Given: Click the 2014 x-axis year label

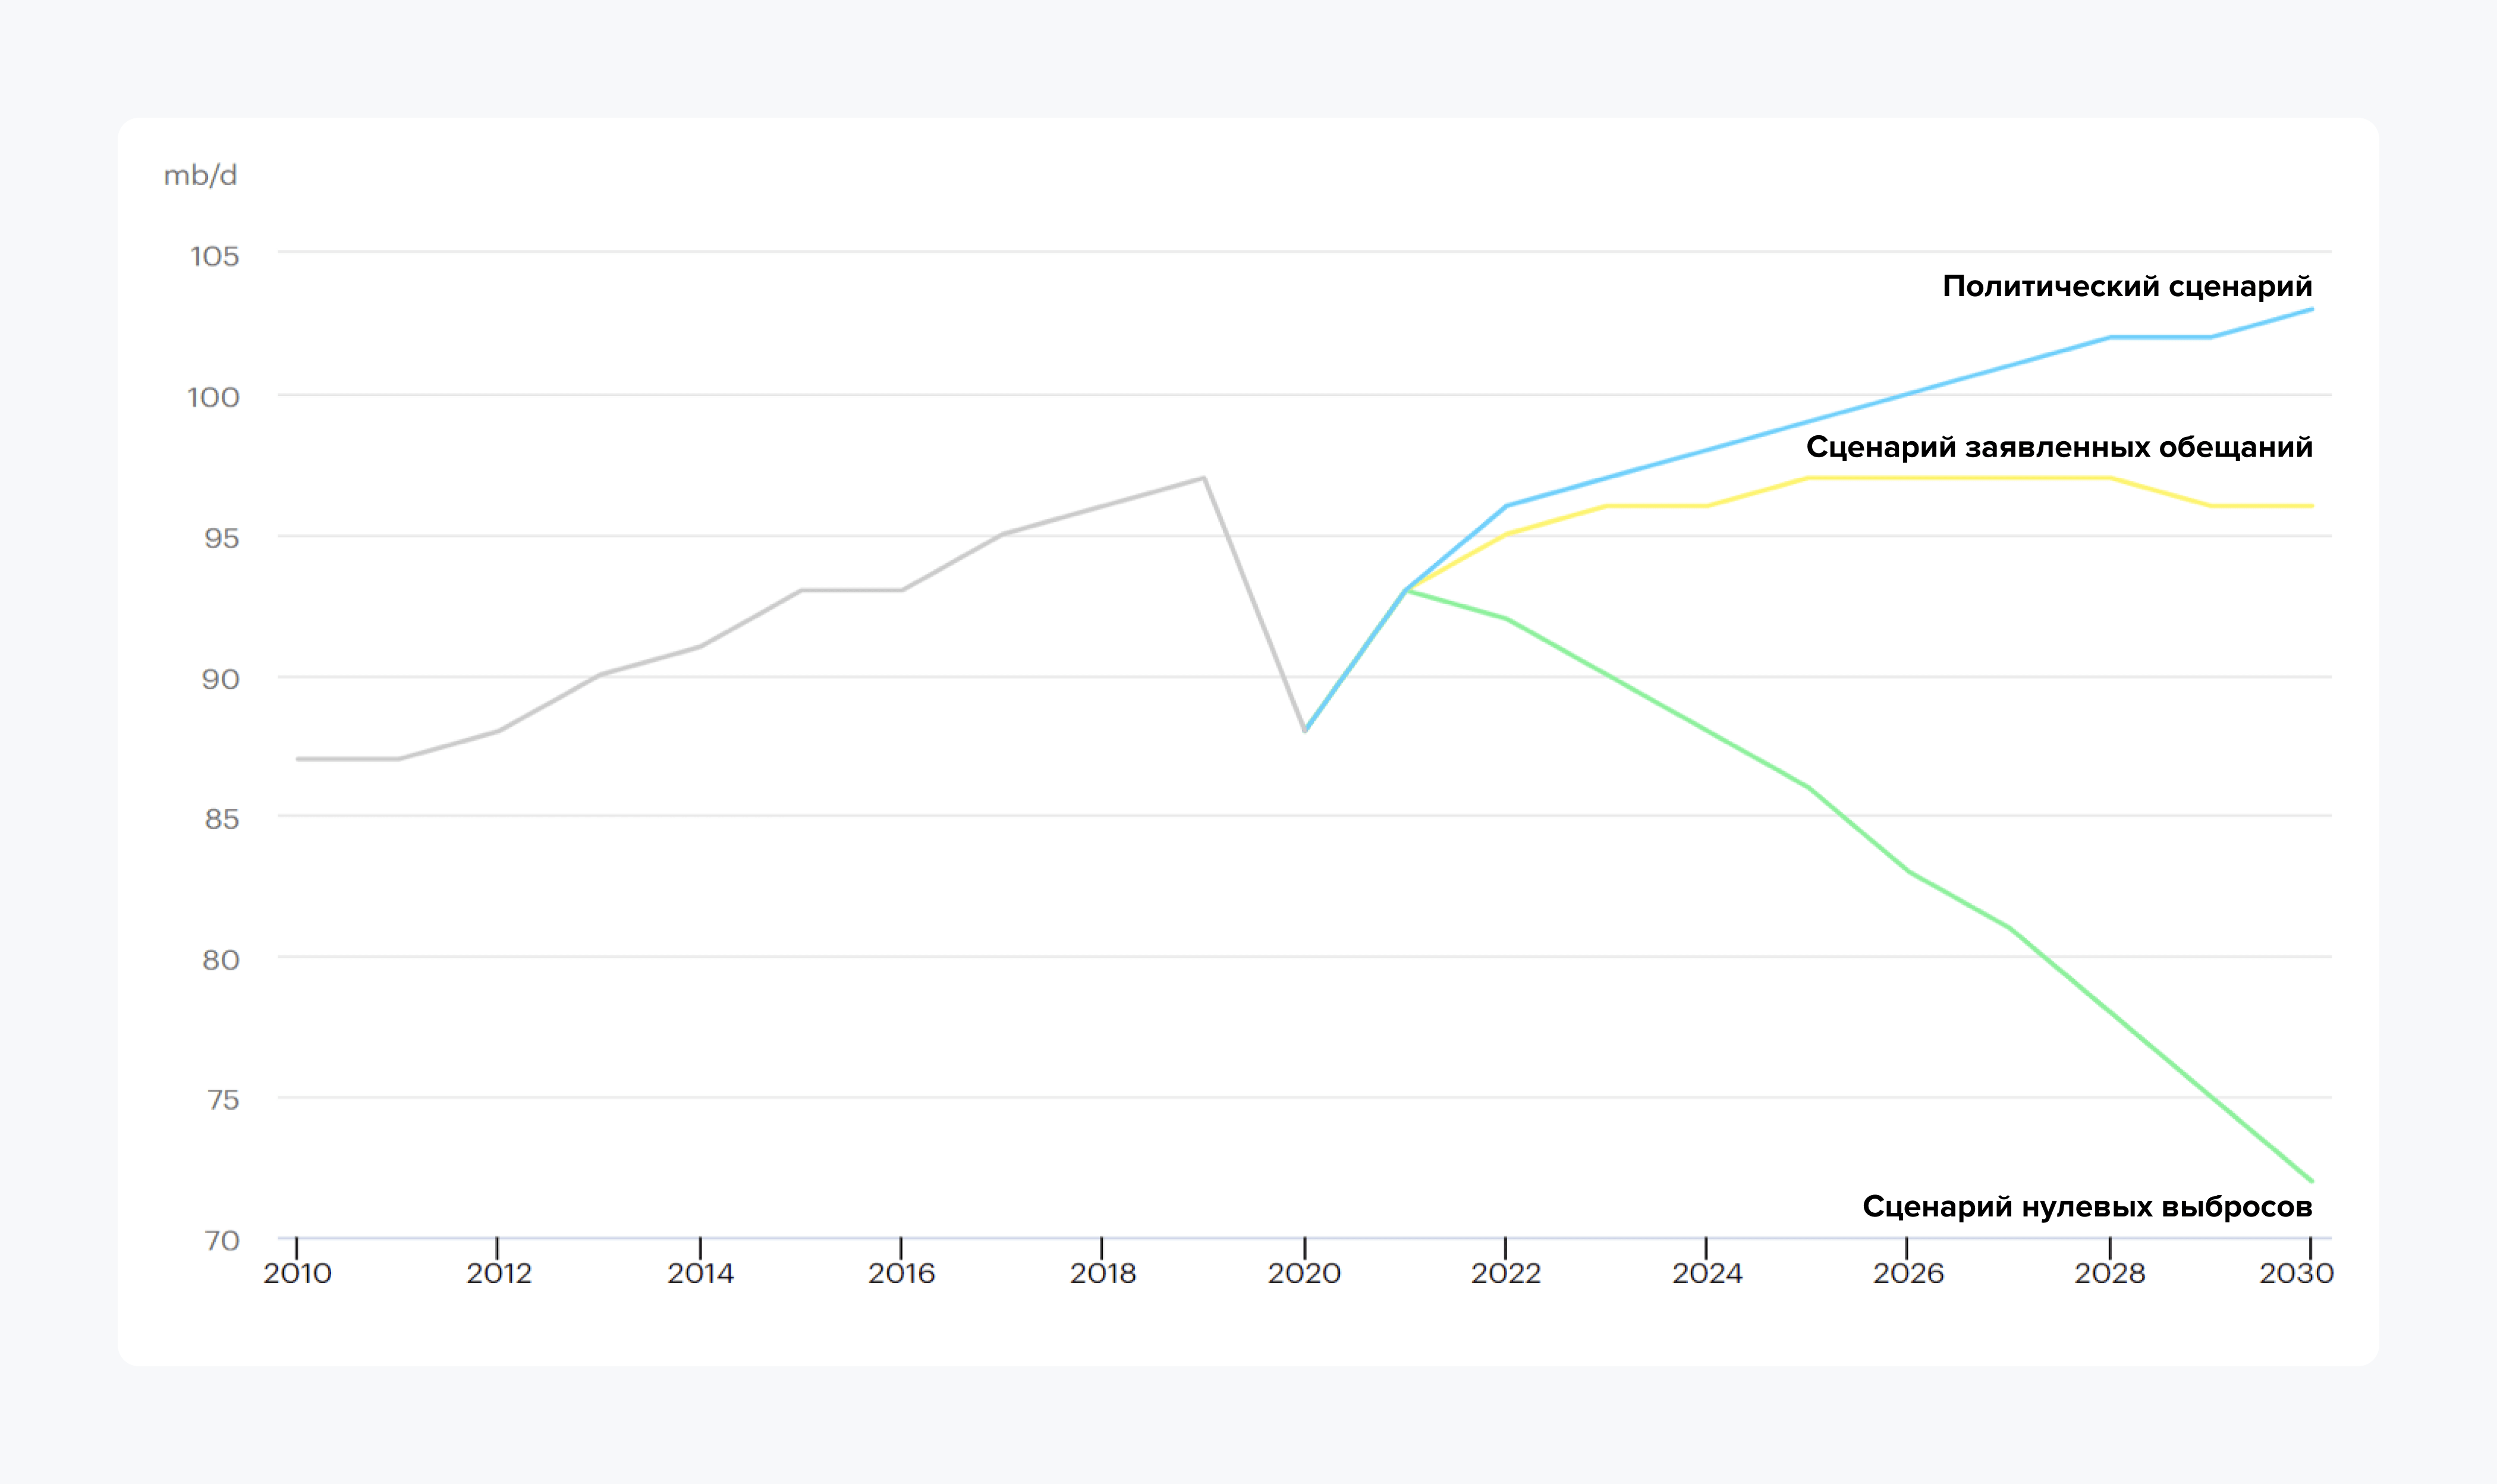Looking at the screenshot, I should click(x=700, y=1273).
